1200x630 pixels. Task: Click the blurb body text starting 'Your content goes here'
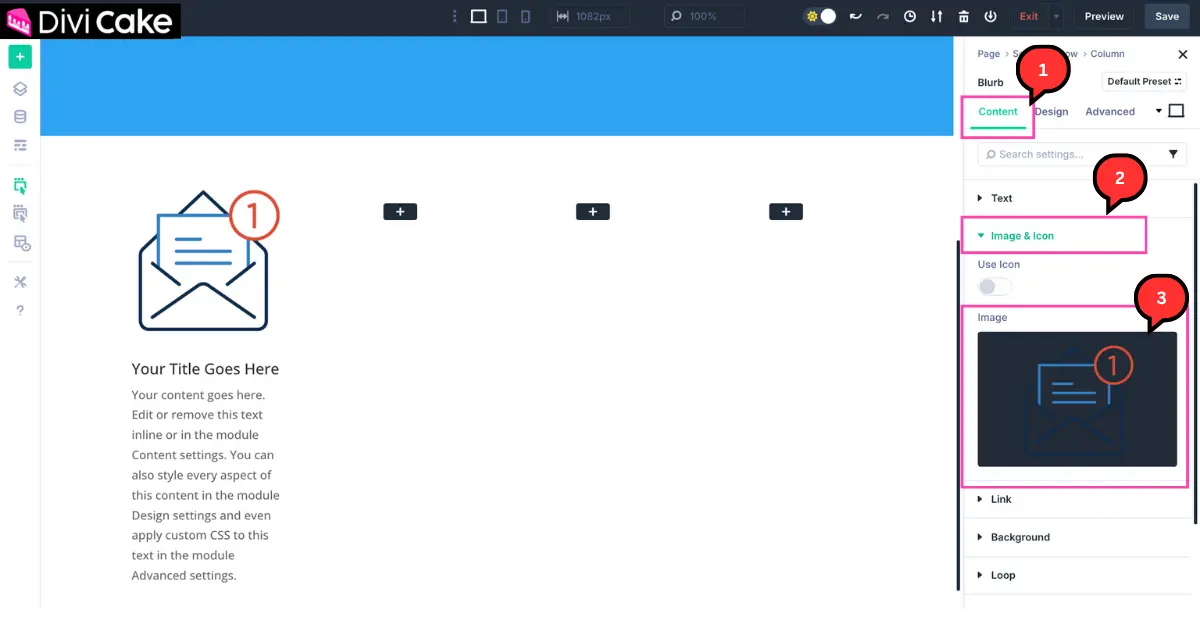click(x=205, y=485)
